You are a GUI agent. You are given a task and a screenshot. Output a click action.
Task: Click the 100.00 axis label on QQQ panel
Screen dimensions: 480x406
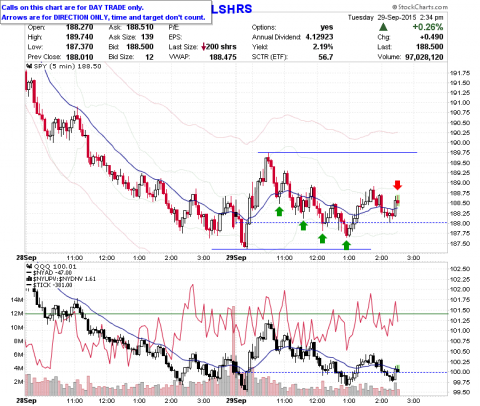460,372
